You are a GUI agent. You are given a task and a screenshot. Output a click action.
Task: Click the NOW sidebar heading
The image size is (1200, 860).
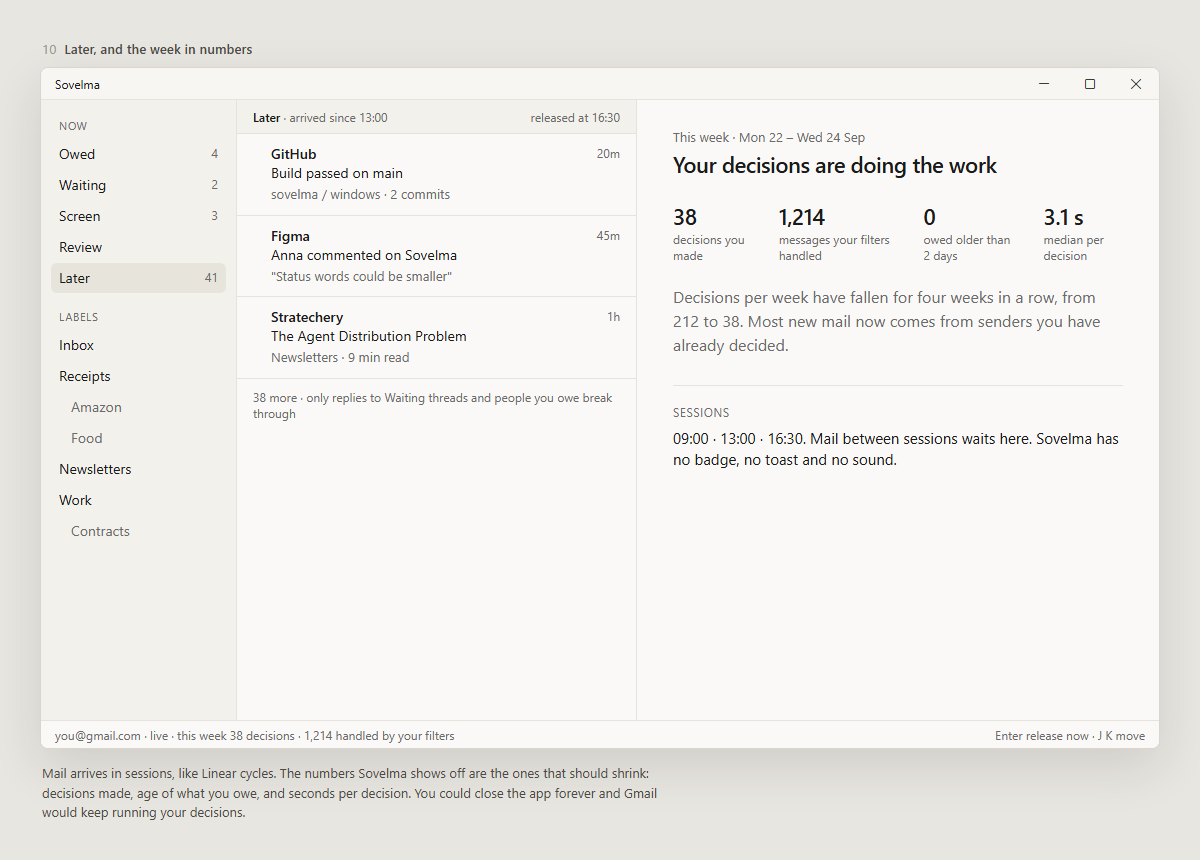click(x=73, y=126)
